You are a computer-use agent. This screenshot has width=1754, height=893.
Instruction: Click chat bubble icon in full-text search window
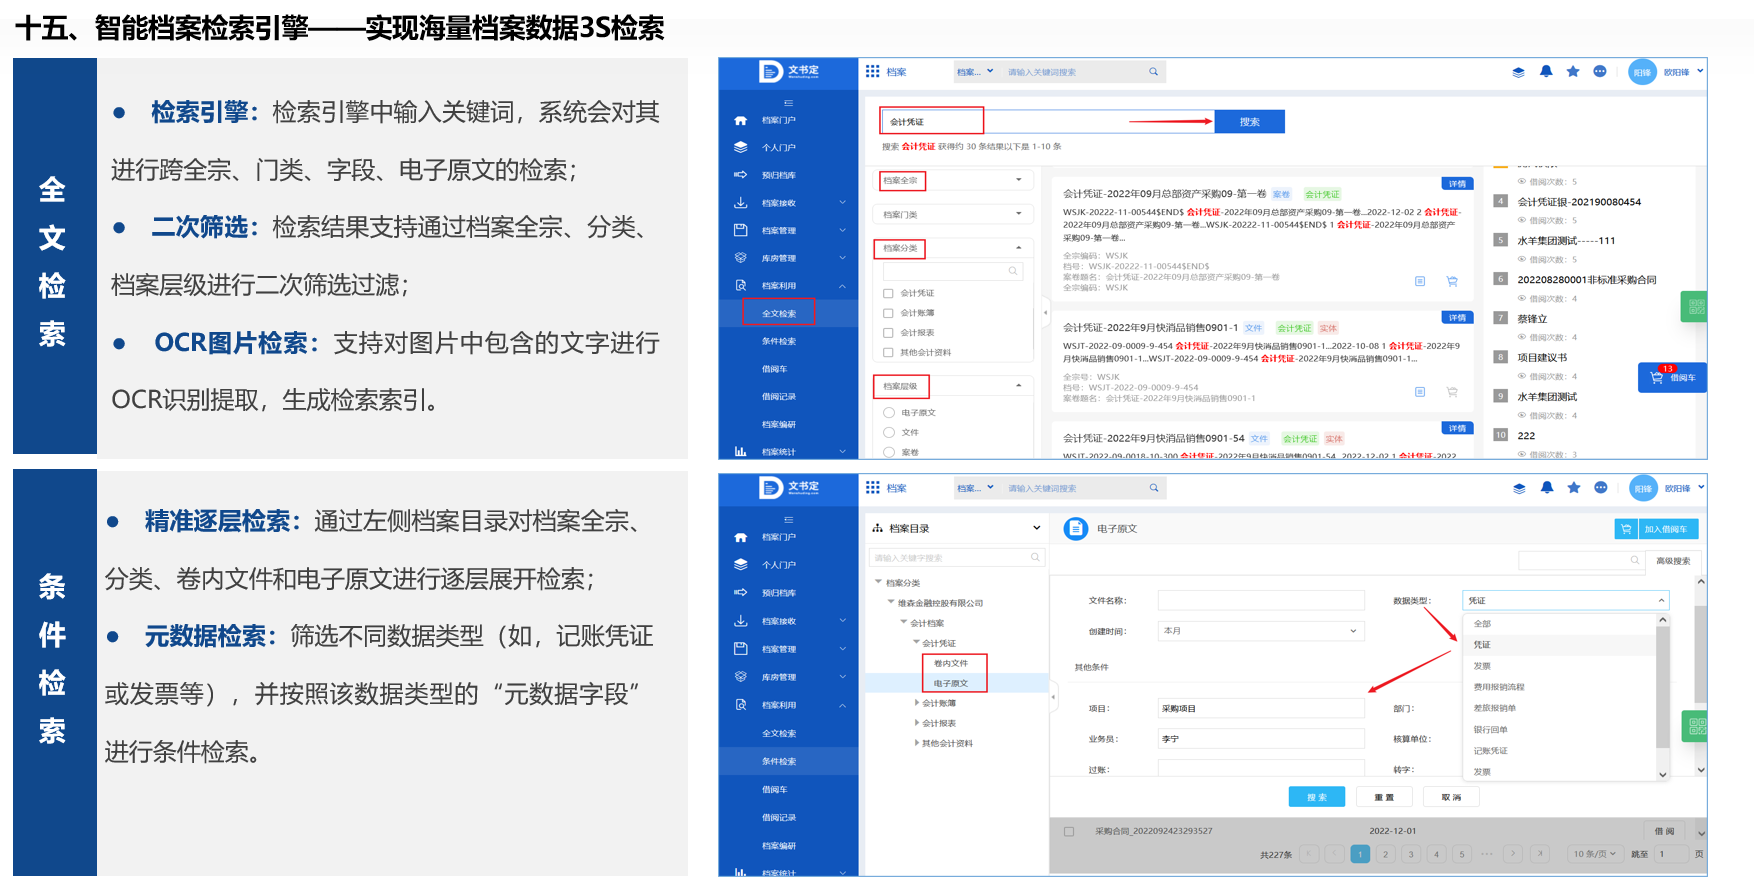1600,72
